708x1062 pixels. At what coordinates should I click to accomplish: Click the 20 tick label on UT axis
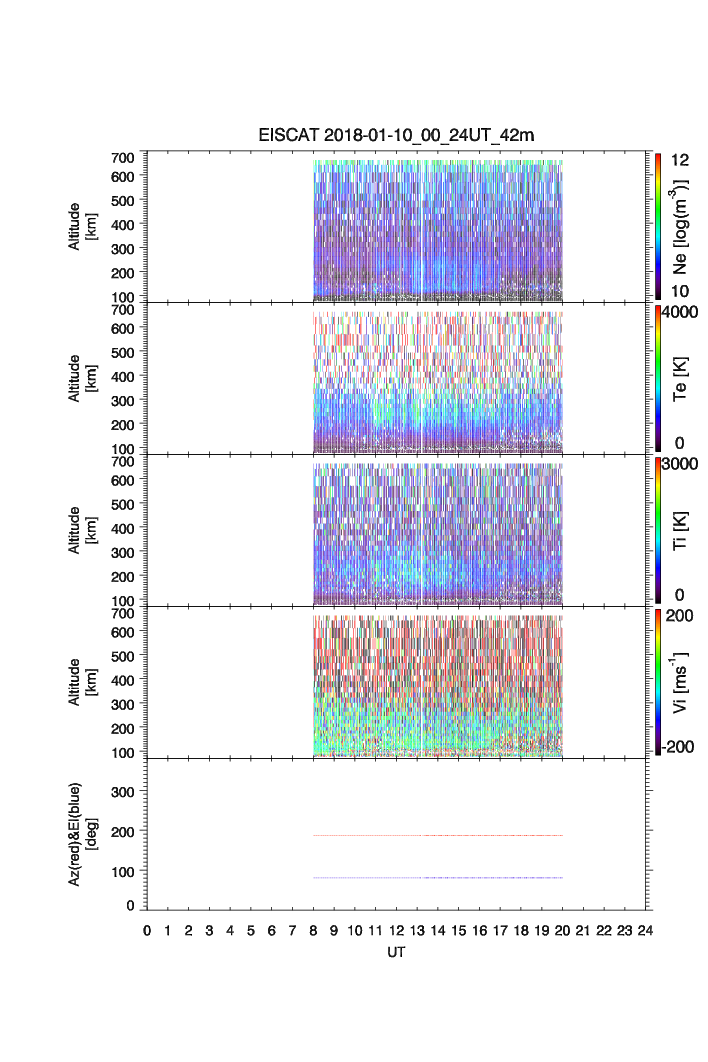pyautogui.click(x=562, y=930)
